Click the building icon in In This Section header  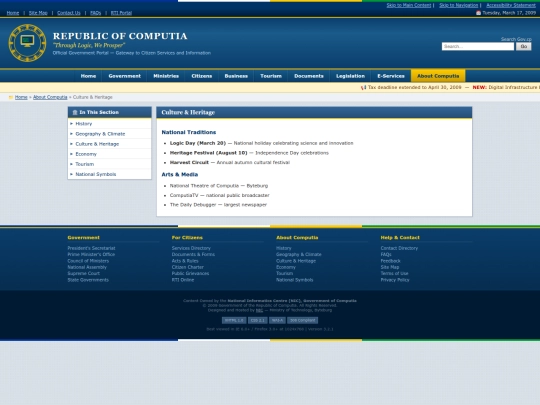pos(75,112)
